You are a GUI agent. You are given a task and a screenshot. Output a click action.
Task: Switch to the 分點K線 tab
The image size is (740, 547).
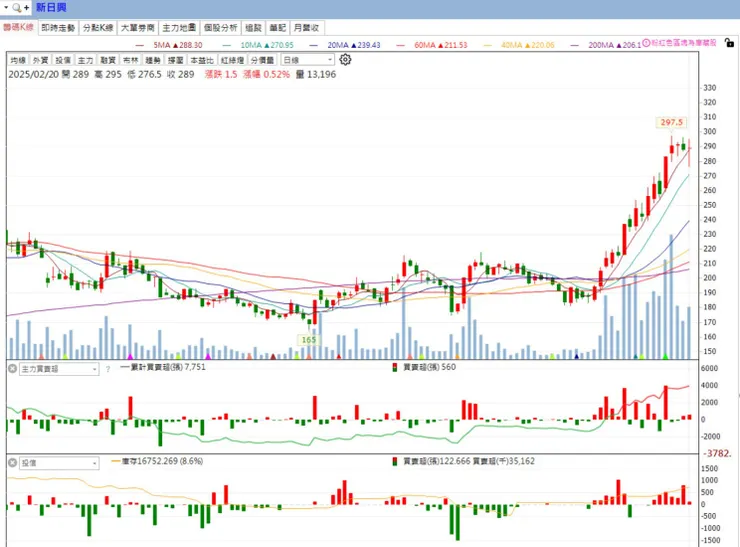pyautogui.click(x=98, y=28)
